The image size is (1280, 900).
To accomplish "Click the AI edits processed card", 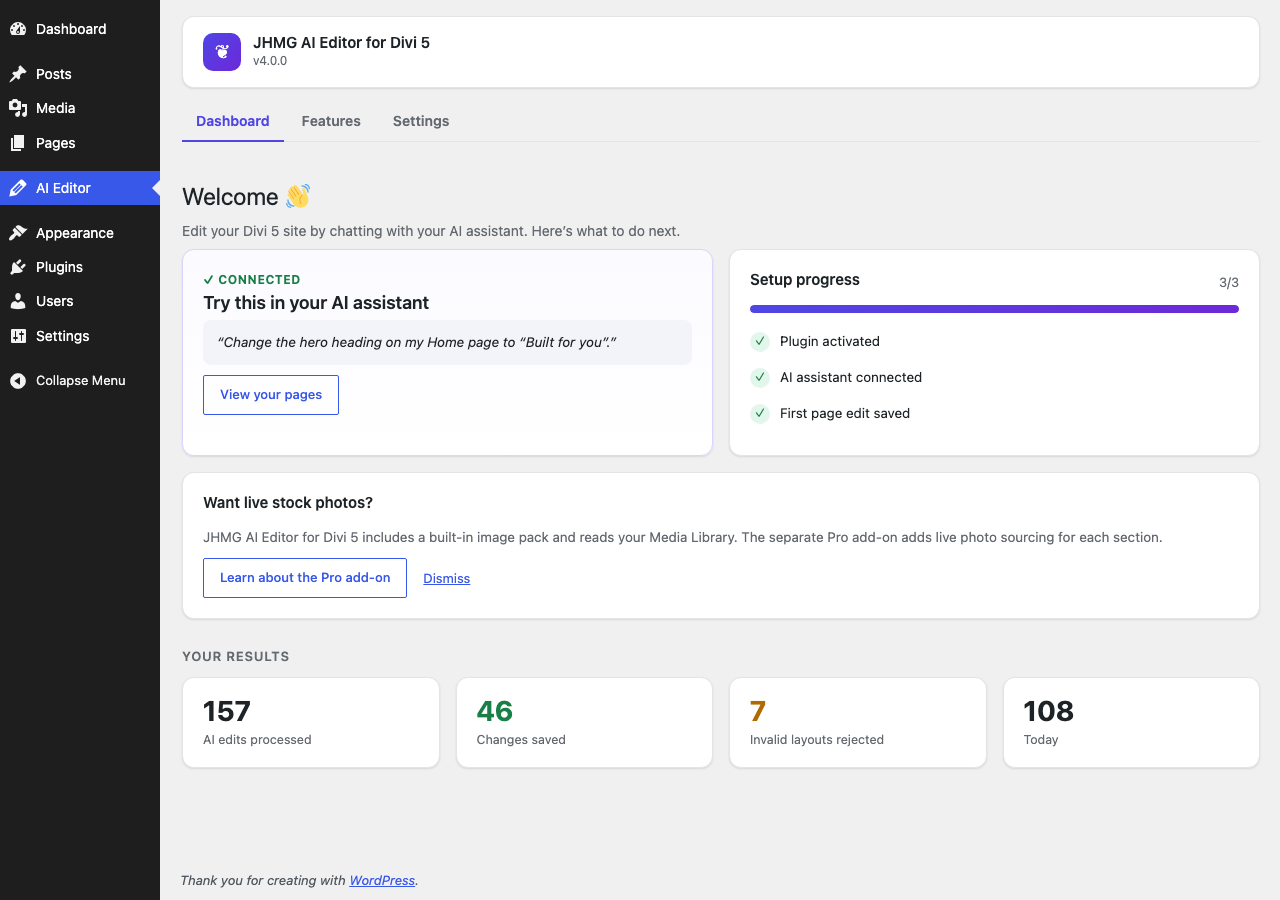I will (x=311, y=723).
